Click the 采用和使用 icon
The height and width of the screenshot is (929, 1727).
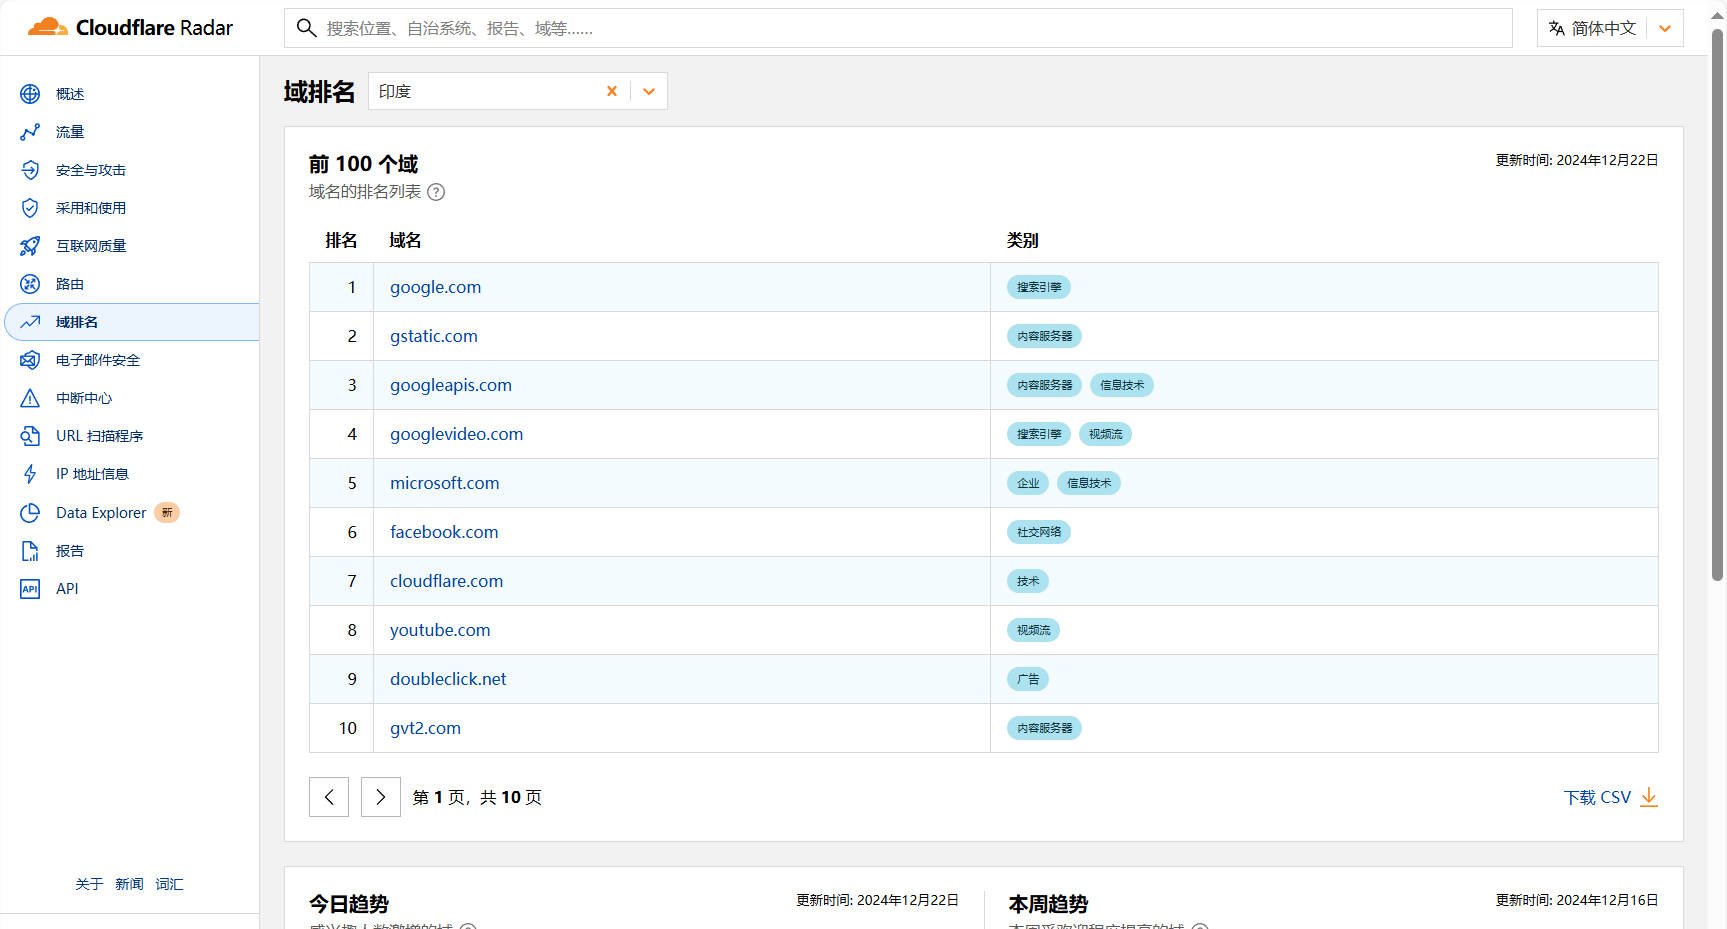click(x=30, y=208)
